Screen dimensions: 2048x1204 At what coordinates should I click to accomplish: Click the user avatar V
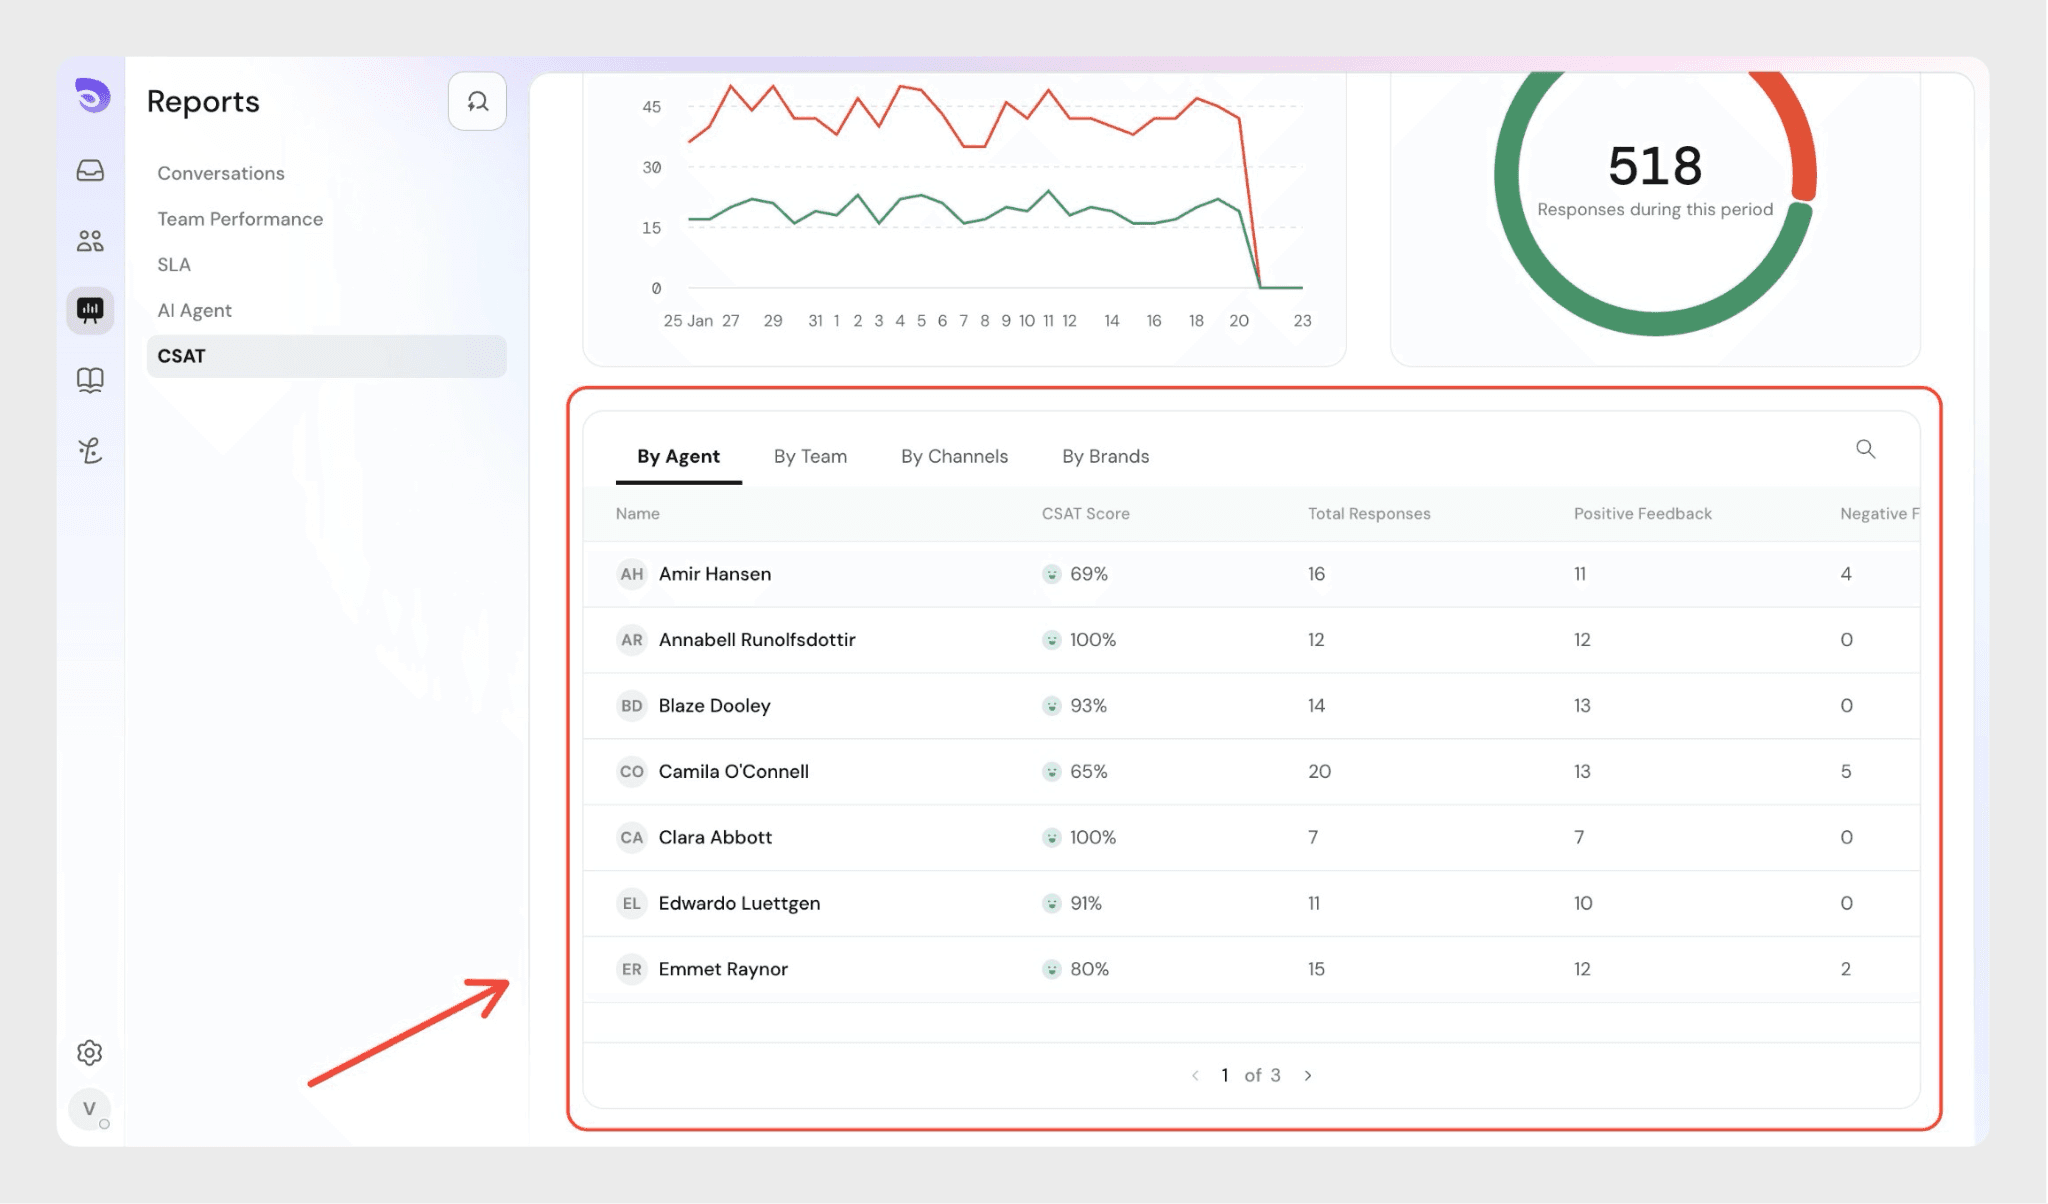[x=90, y=1108]
